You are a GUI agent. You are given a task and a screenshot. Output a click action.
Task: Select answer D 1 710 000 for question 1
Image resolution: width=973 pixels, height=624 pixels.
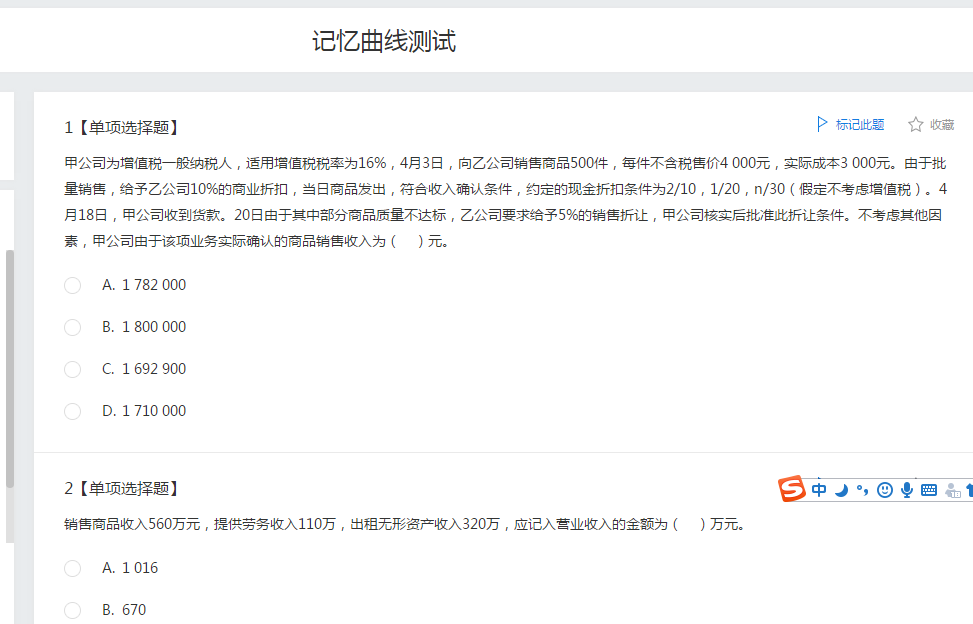pos(72,411)
